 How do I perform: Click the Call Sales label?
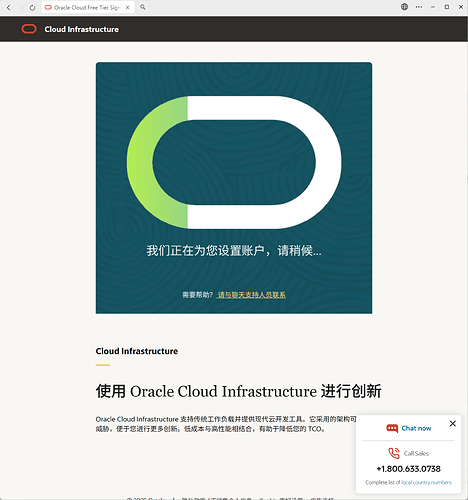(x=416, y=453)
